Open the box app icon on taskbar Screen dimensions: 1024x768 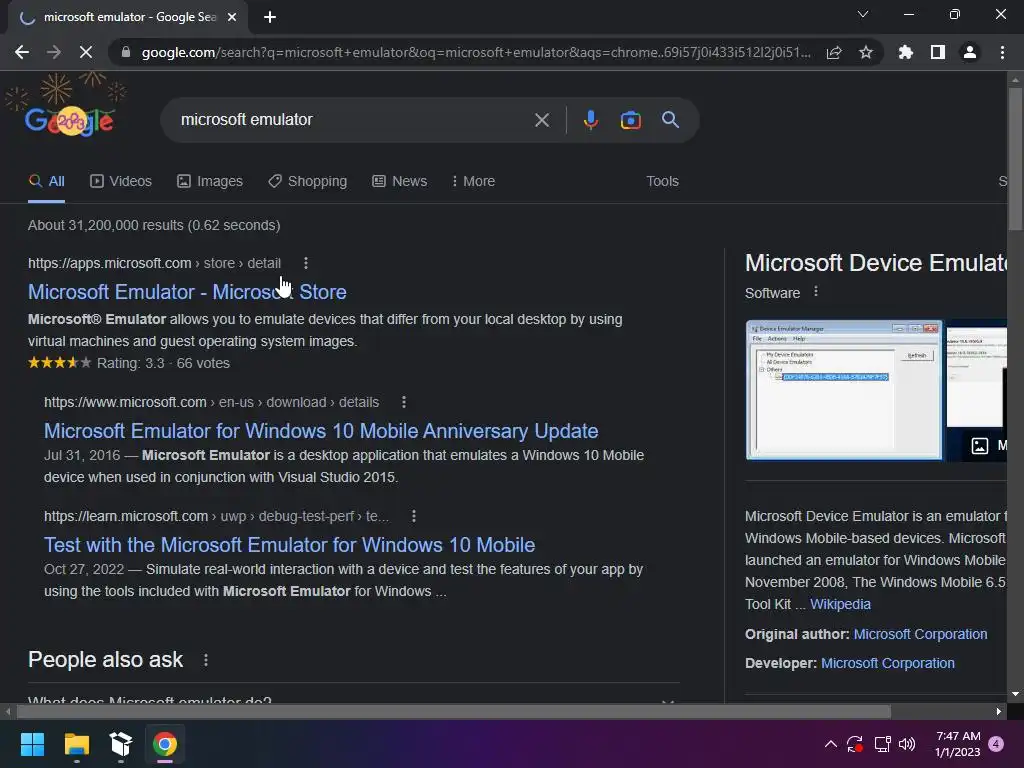point(121,744)
